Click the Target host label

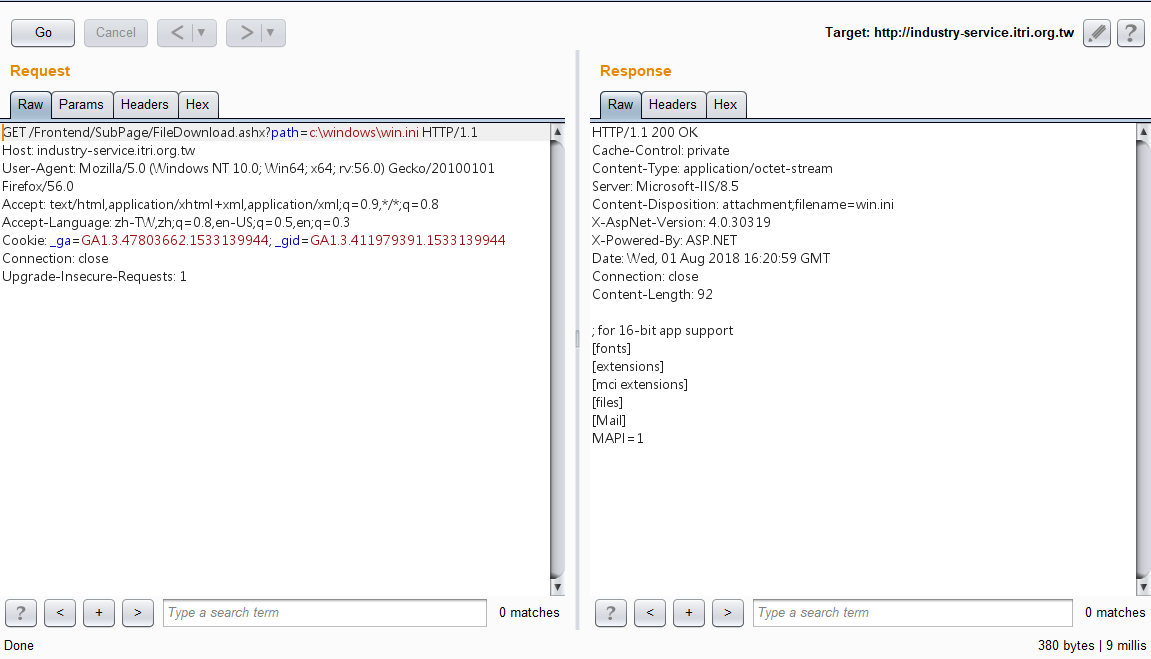click(949, 32)
